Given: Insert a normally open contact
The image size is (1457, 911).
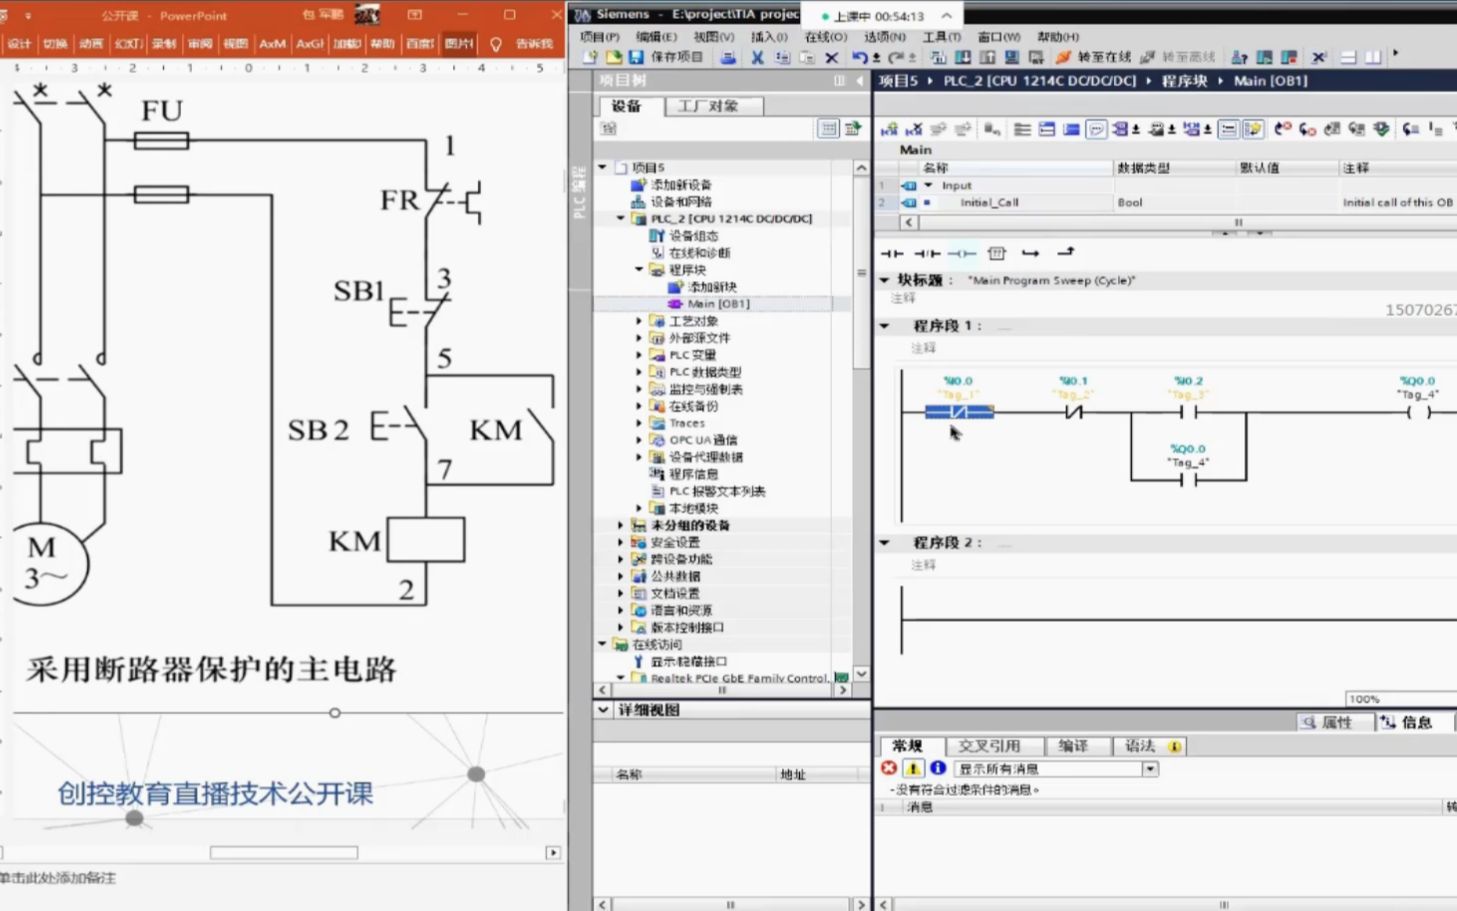Looking at the screenshot, I should (x=891, y=253).
